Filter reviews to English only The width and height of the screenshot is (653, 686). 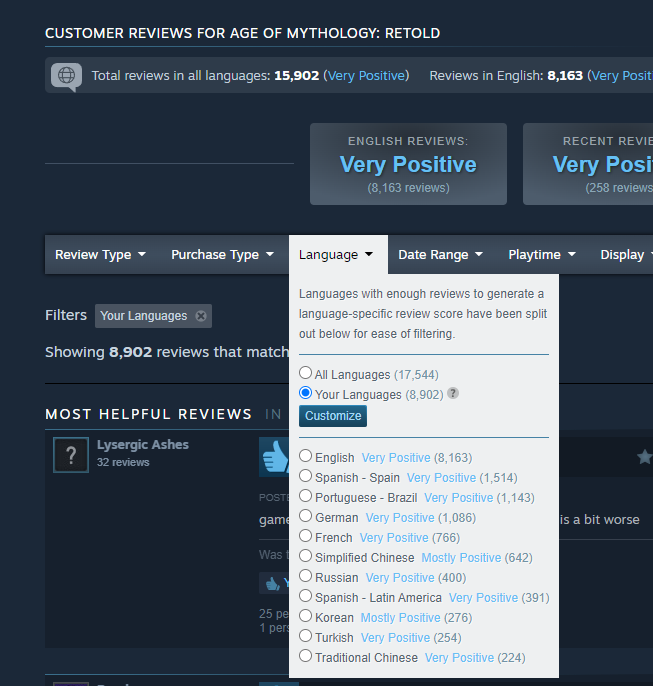tap(305, 456)
